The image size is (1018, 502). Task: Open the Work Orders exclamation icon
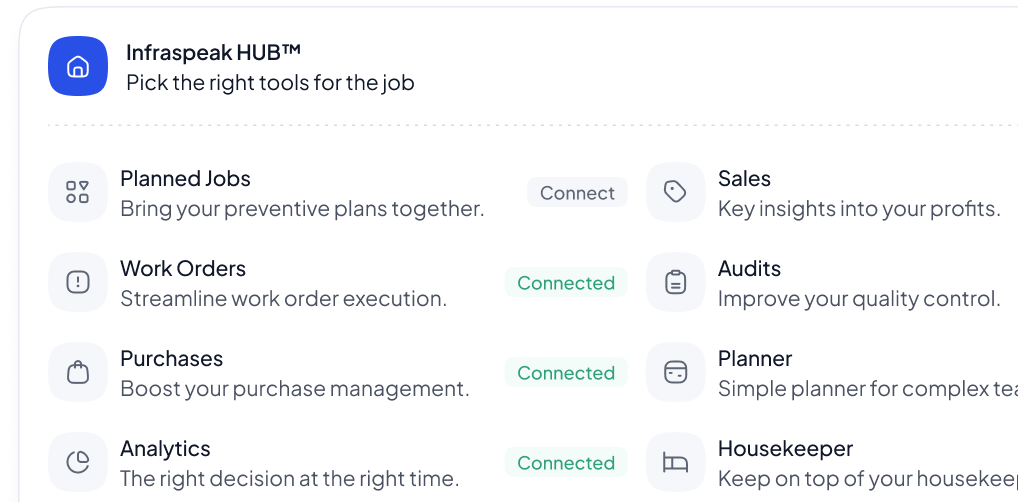(x=78, y=282)
